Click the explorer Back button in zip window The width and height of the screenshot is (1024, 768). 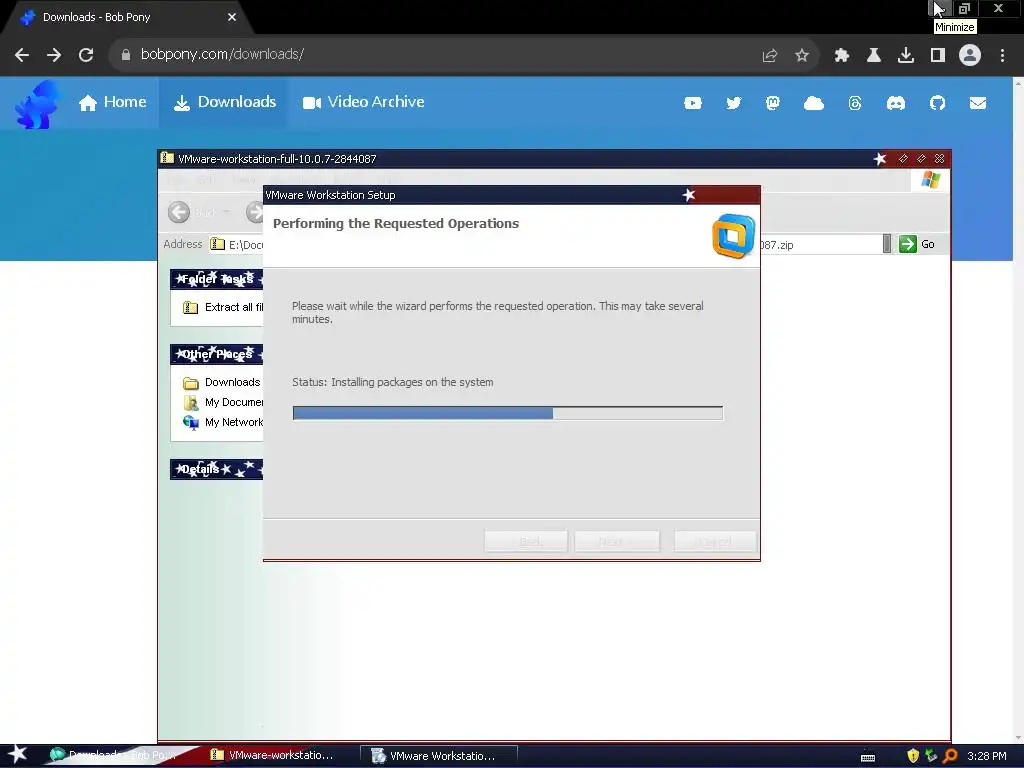179,212
